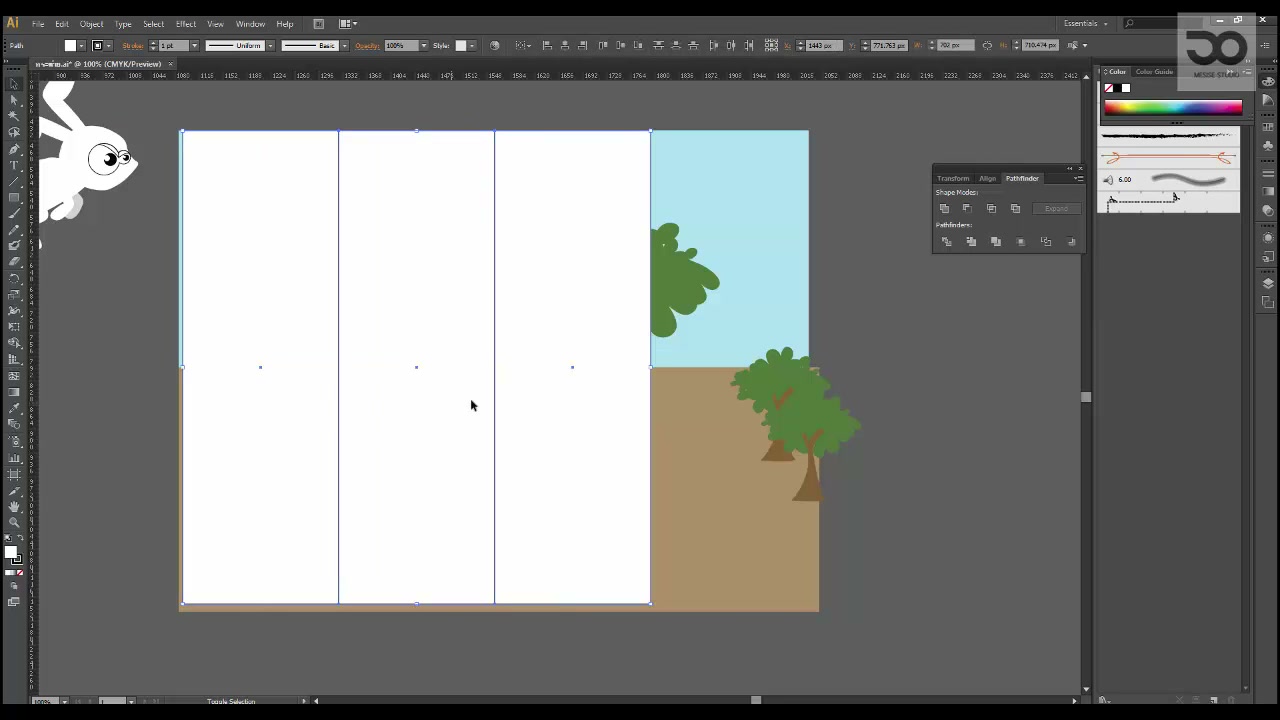Open the Gradient panel from the dock
This screenshot has width=1280, height=720.
[1268, 193]
